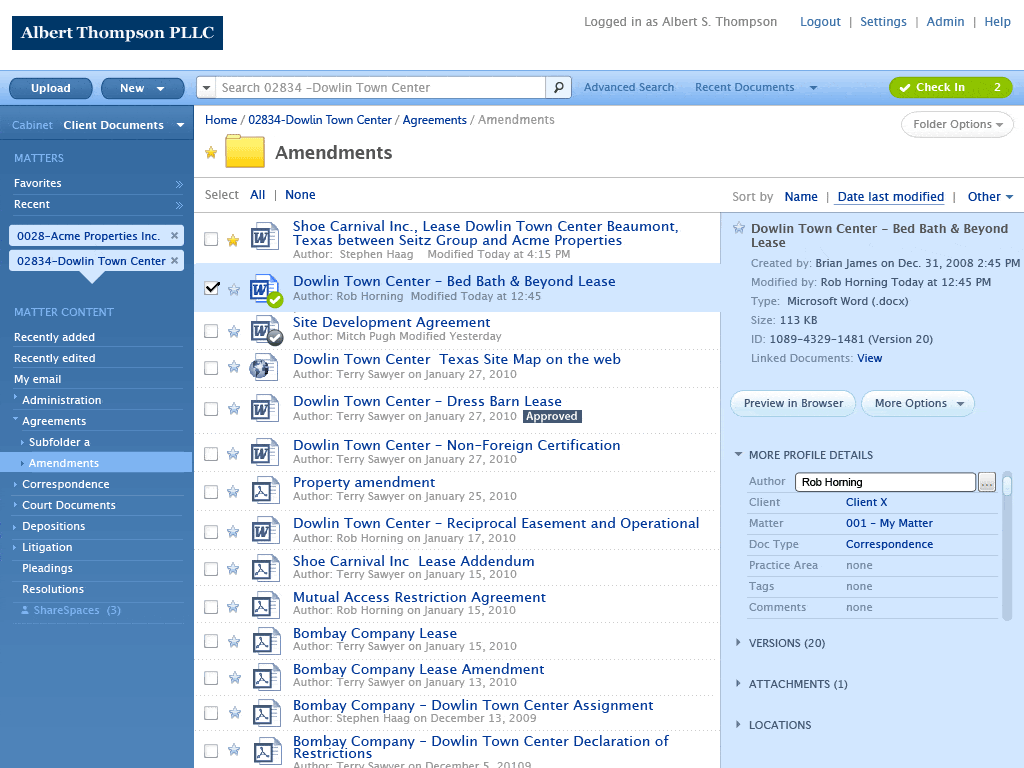Click the Preview in Browser button
This screenshot has height=768, width=1024.
792,403
